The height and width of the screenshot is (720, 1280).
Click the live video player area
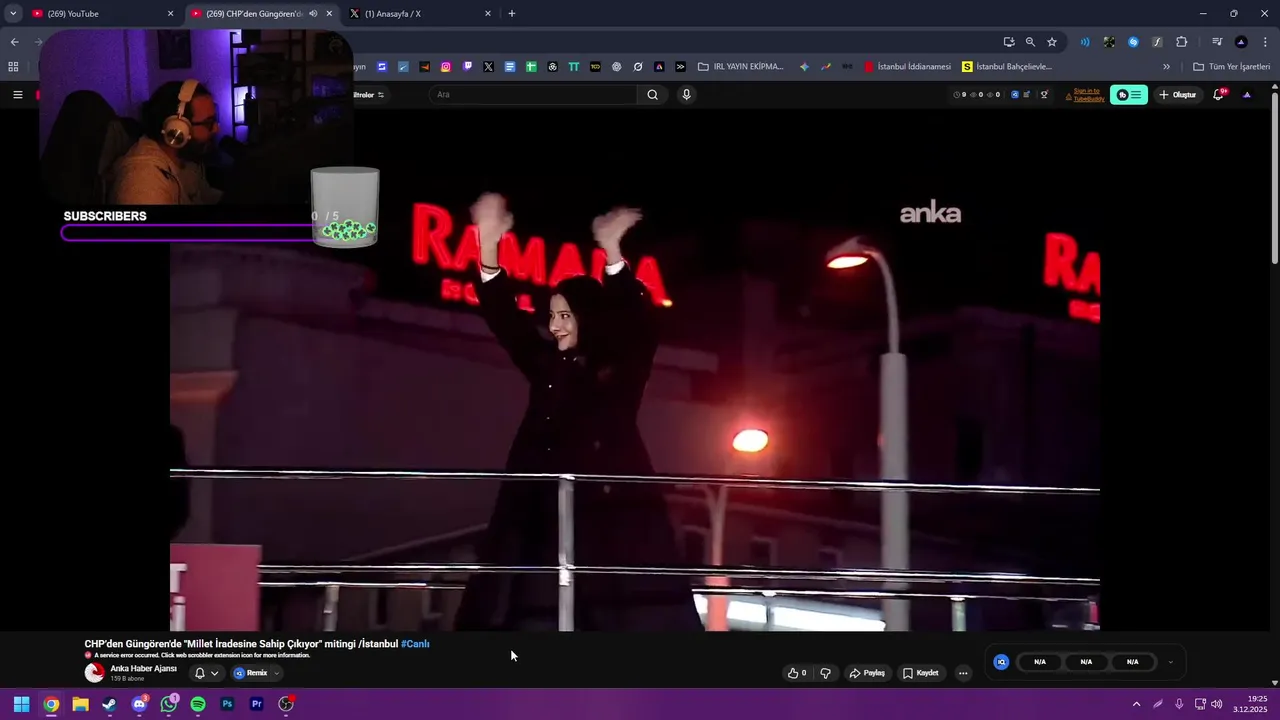tap(635, 370)
